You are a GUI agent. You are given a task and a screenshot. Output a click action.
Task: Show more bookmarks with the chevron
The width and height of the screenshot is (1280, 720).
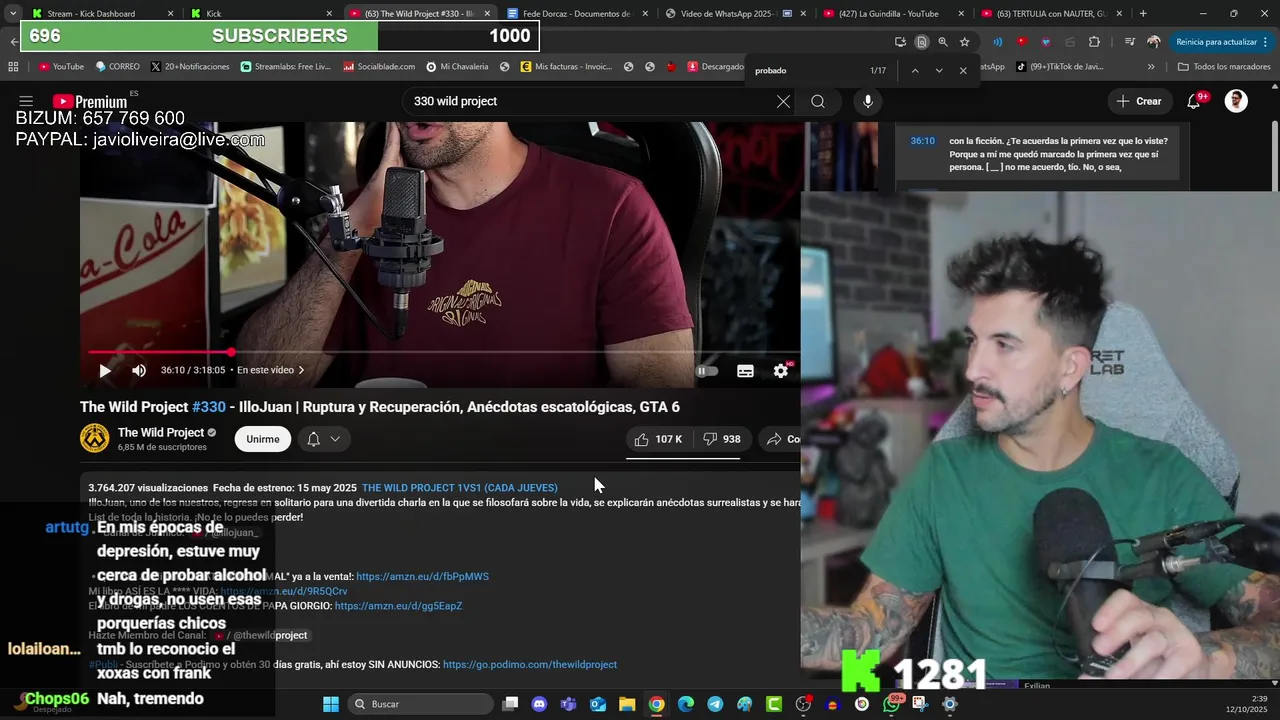(x=1151, y=67)
